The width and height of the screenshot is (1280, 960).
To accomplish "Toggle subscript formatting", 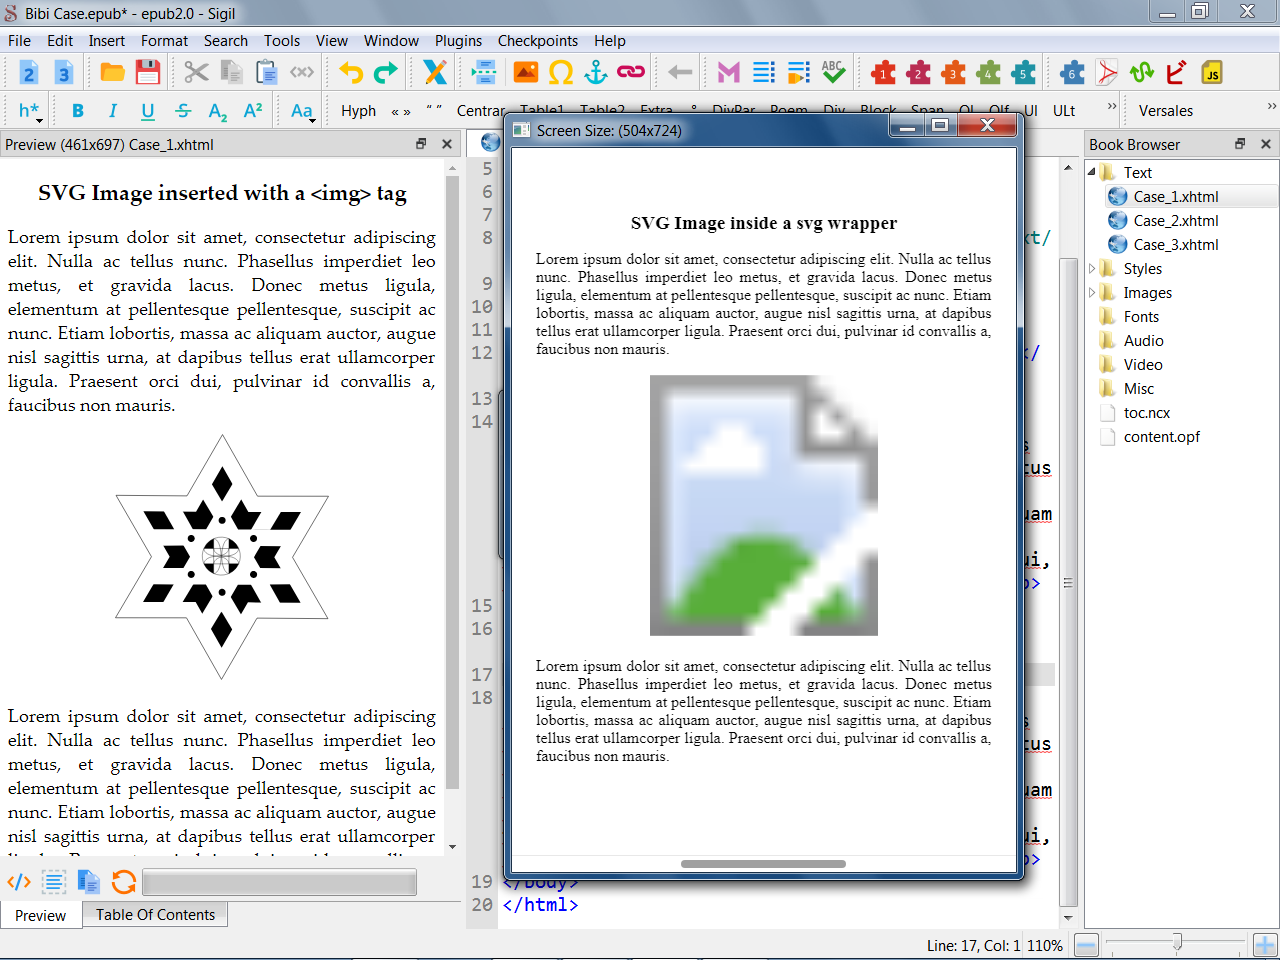I will (218, 111).
